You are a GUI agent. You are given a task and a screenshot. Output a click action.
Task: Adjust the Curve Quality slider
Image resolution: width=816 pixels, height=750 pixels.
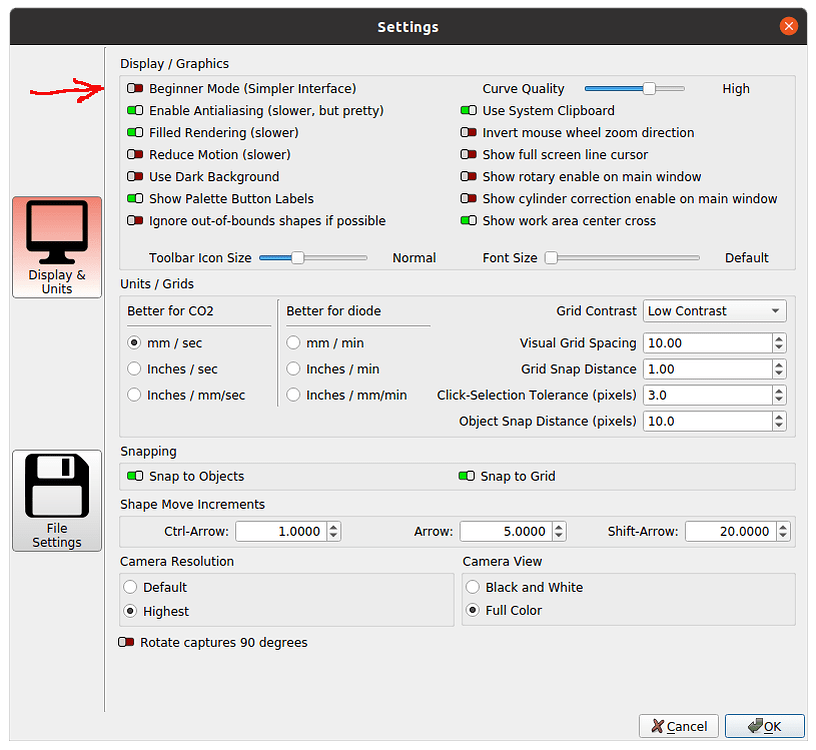[634, 88]
